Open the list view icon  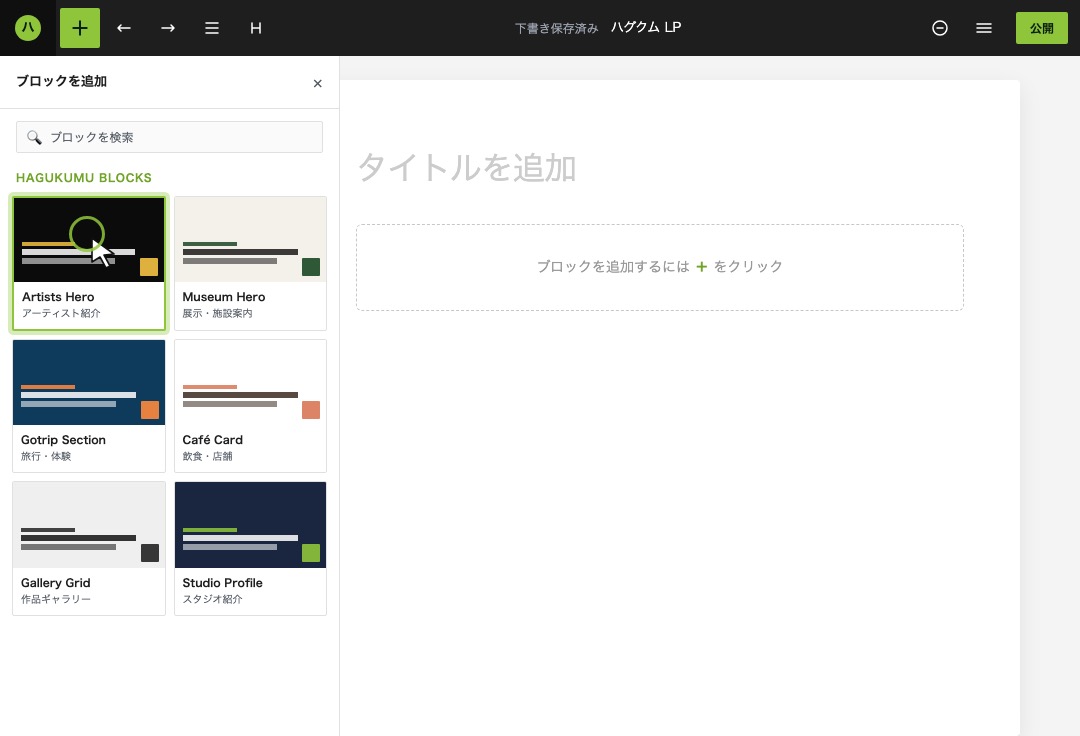(211, 28)
